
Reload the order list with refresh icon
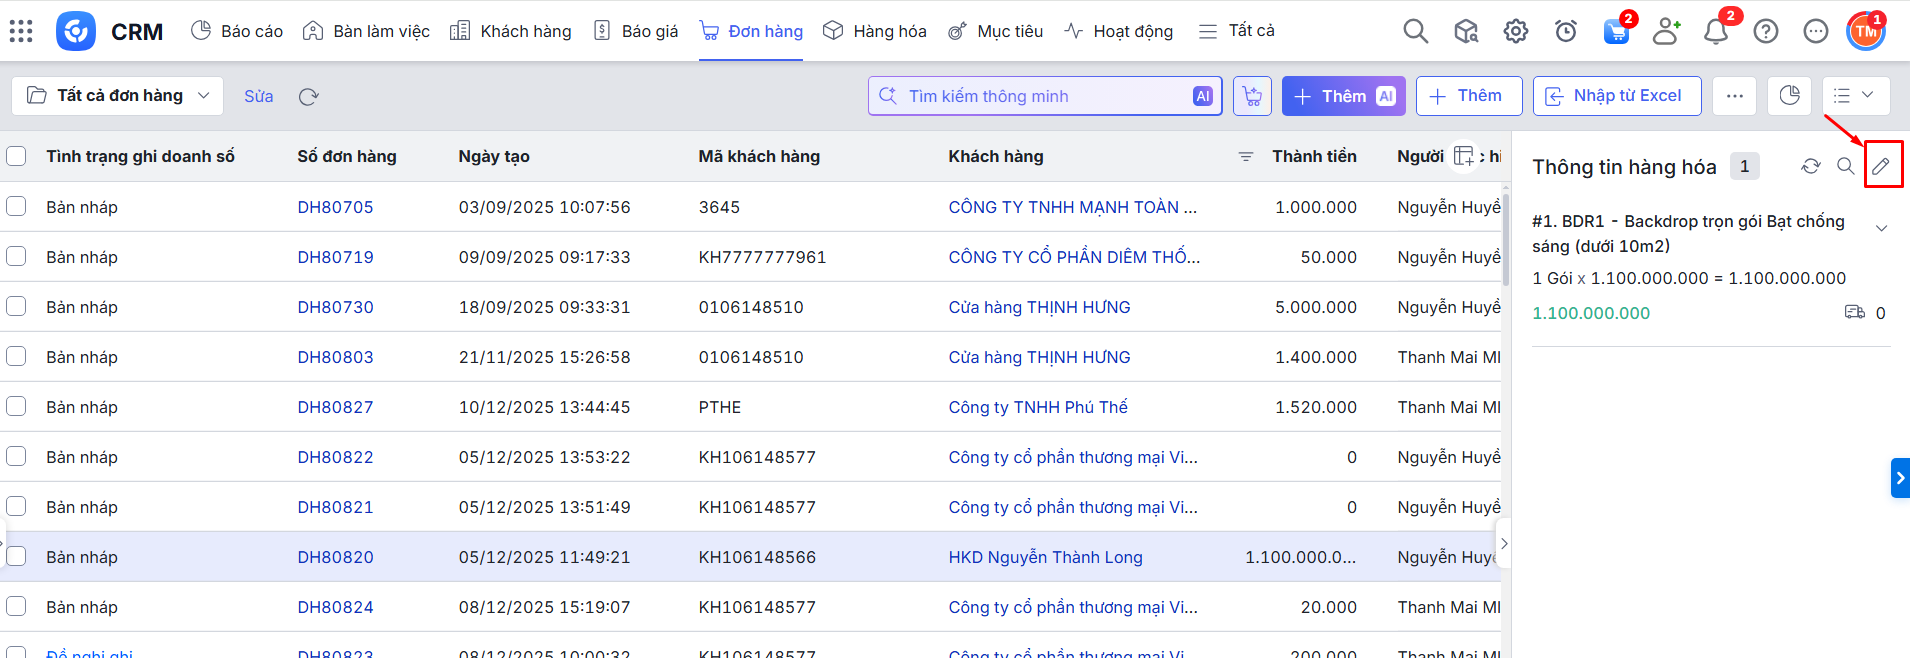308,97
